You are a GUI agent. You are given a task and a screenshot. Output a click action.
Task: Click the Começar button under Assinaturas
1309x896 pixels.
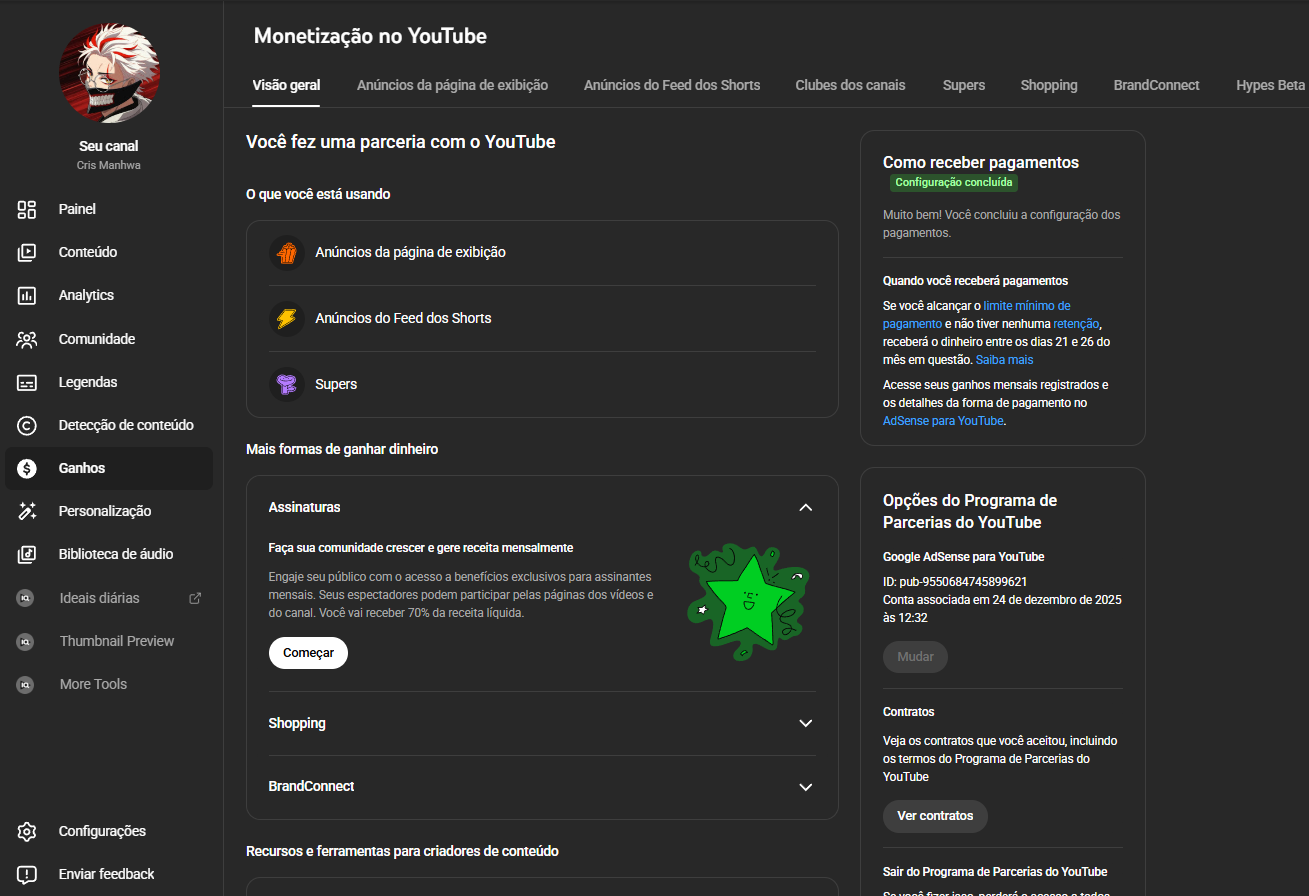308,653
